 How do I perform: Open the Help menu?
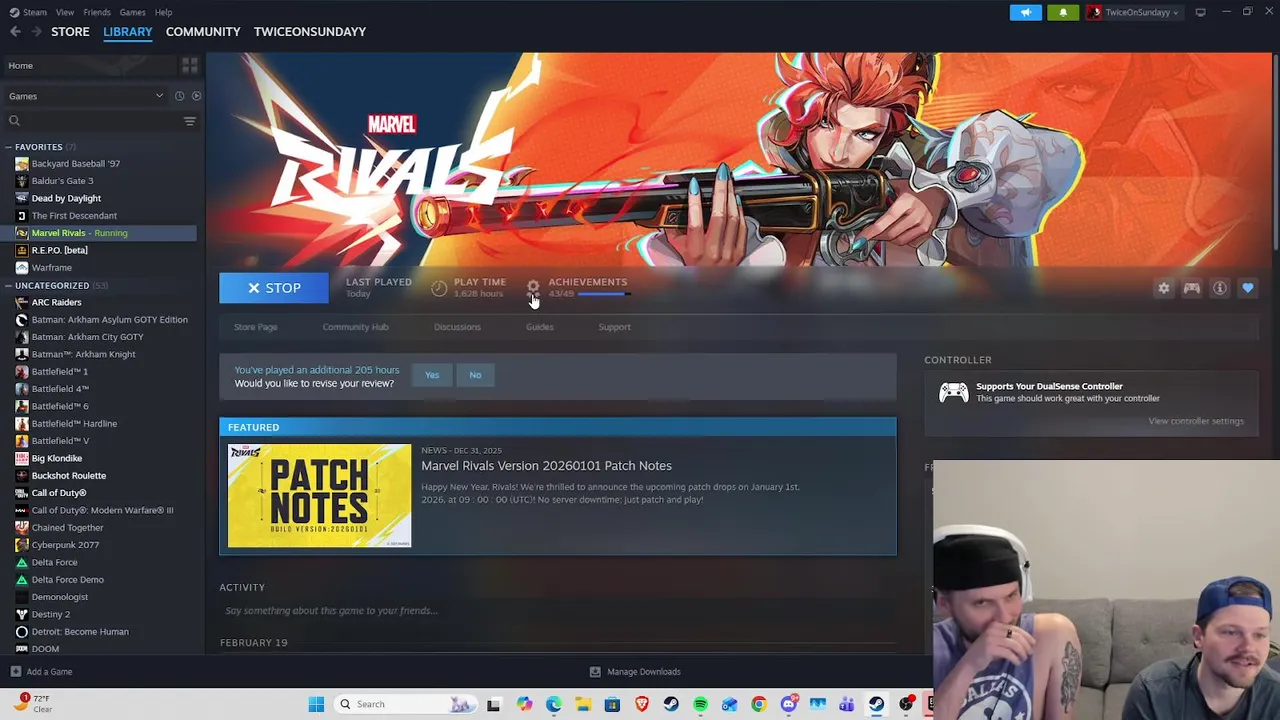click(x=163, y=12)
